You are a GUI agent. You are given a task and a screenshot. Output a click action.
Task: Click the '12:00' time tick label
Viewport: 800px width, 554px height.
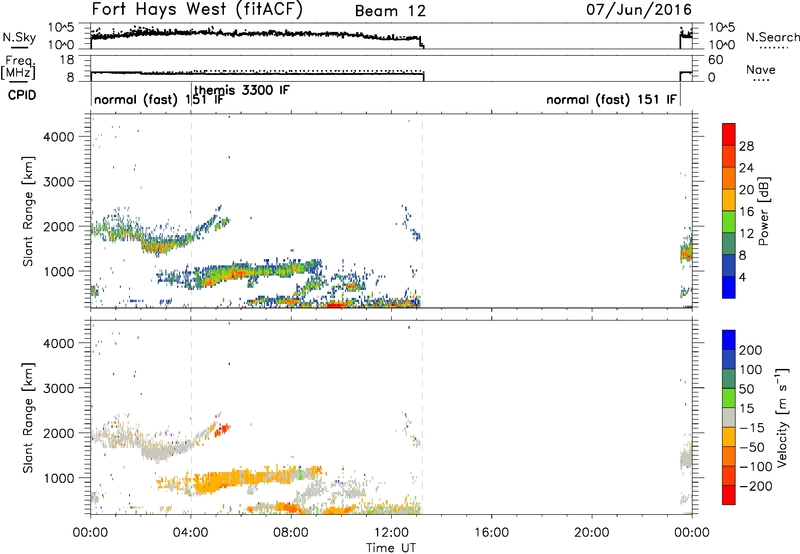pyautogui.click(x=391, y=533)
